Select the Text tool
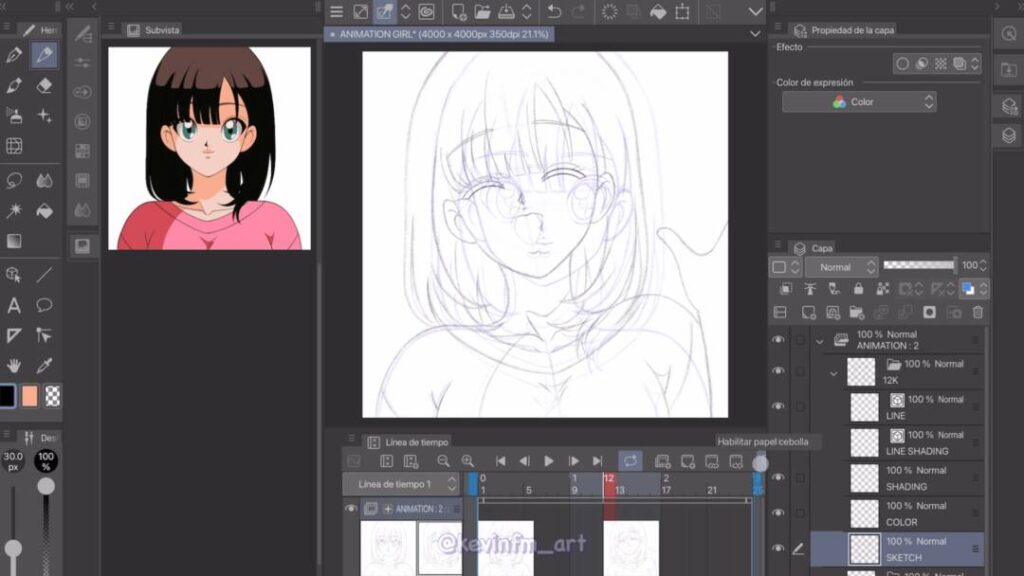 pos(14,305)
